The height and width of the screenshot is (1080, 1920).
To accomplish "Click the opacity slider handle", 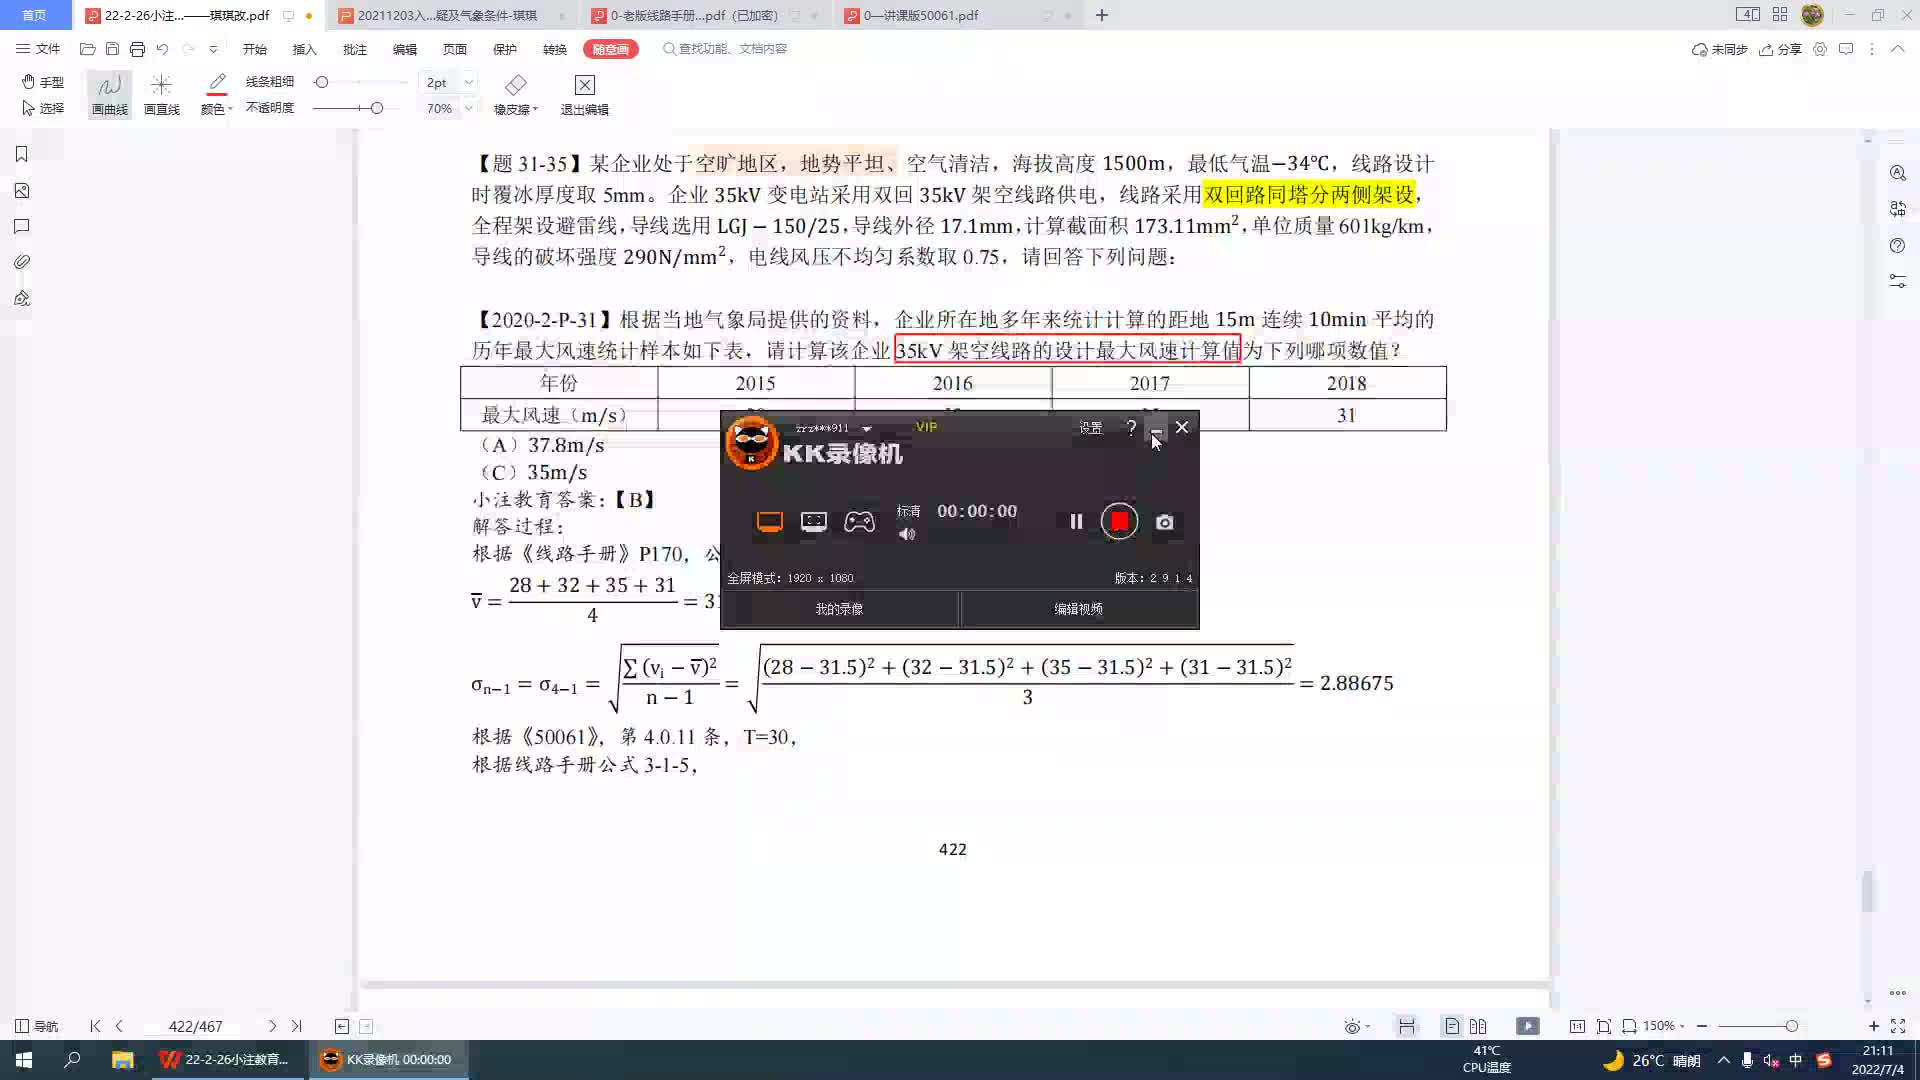I will click(x=376, y=108).
